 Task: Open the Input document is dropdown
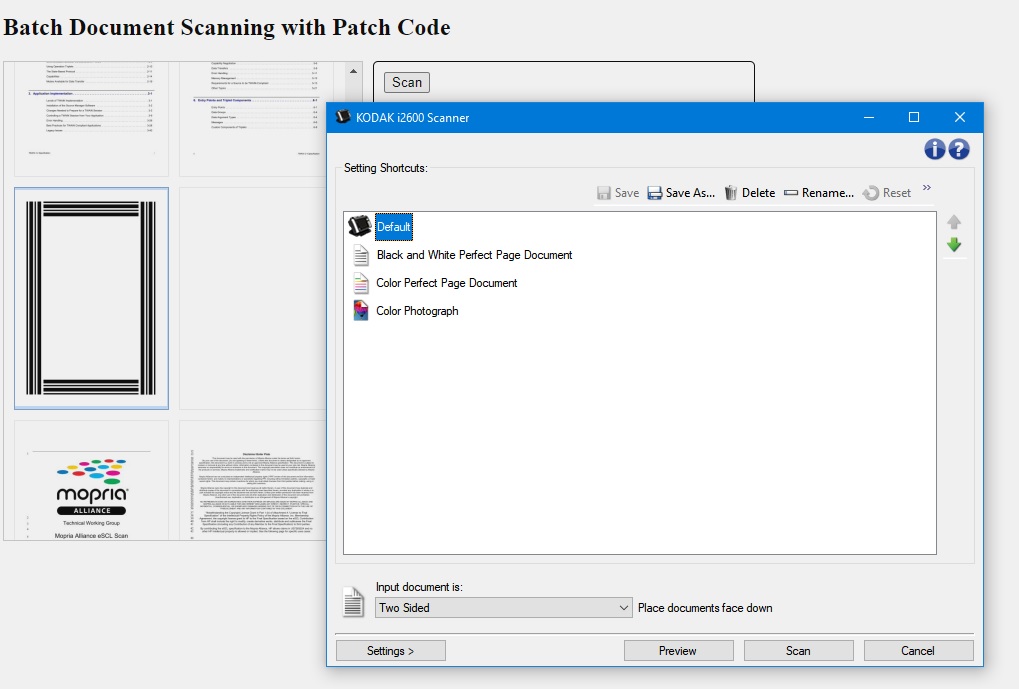pyautogui.click(x=503, y=608)
